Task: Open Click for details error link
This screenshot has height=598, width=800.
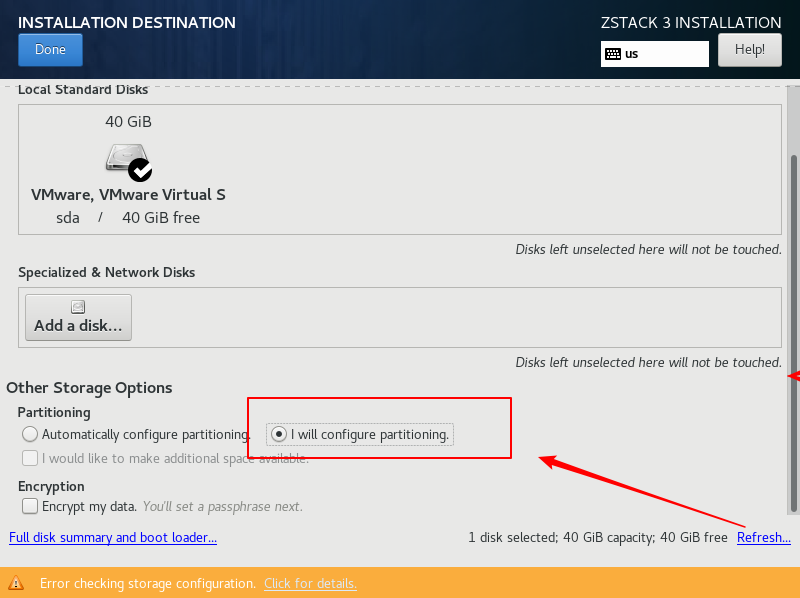Action: pos(310,583)
